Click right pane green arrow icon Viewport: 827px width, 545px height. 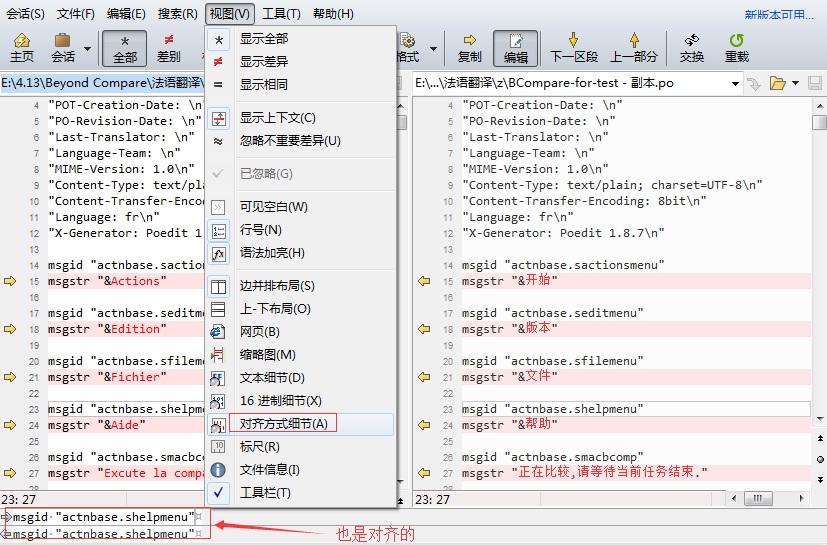[754, 84]
